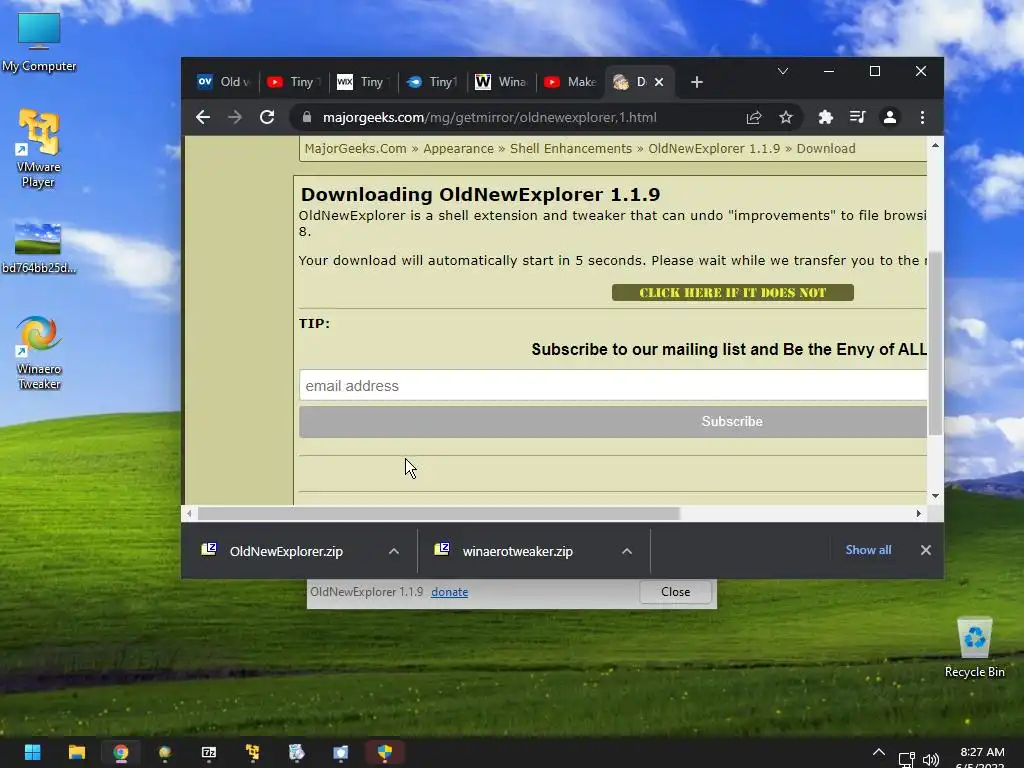This screenshot has height=768, width=1024.
Task: Open the Recycle Bin
Action: pyautogui.click(x=974, y=647)
